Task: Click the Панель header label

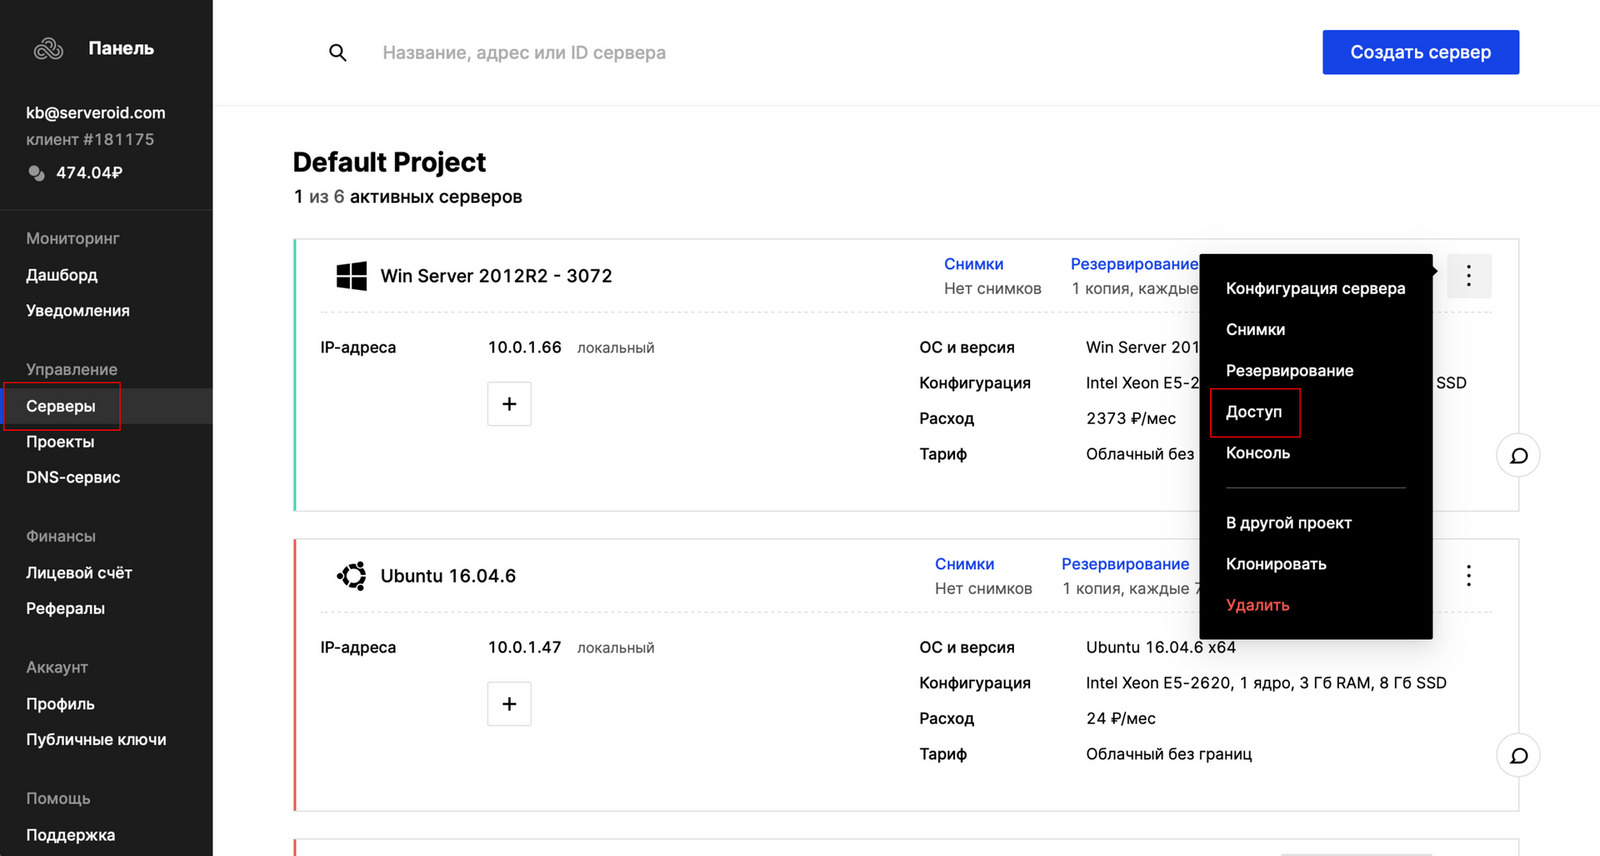Action: coord(121,48)
